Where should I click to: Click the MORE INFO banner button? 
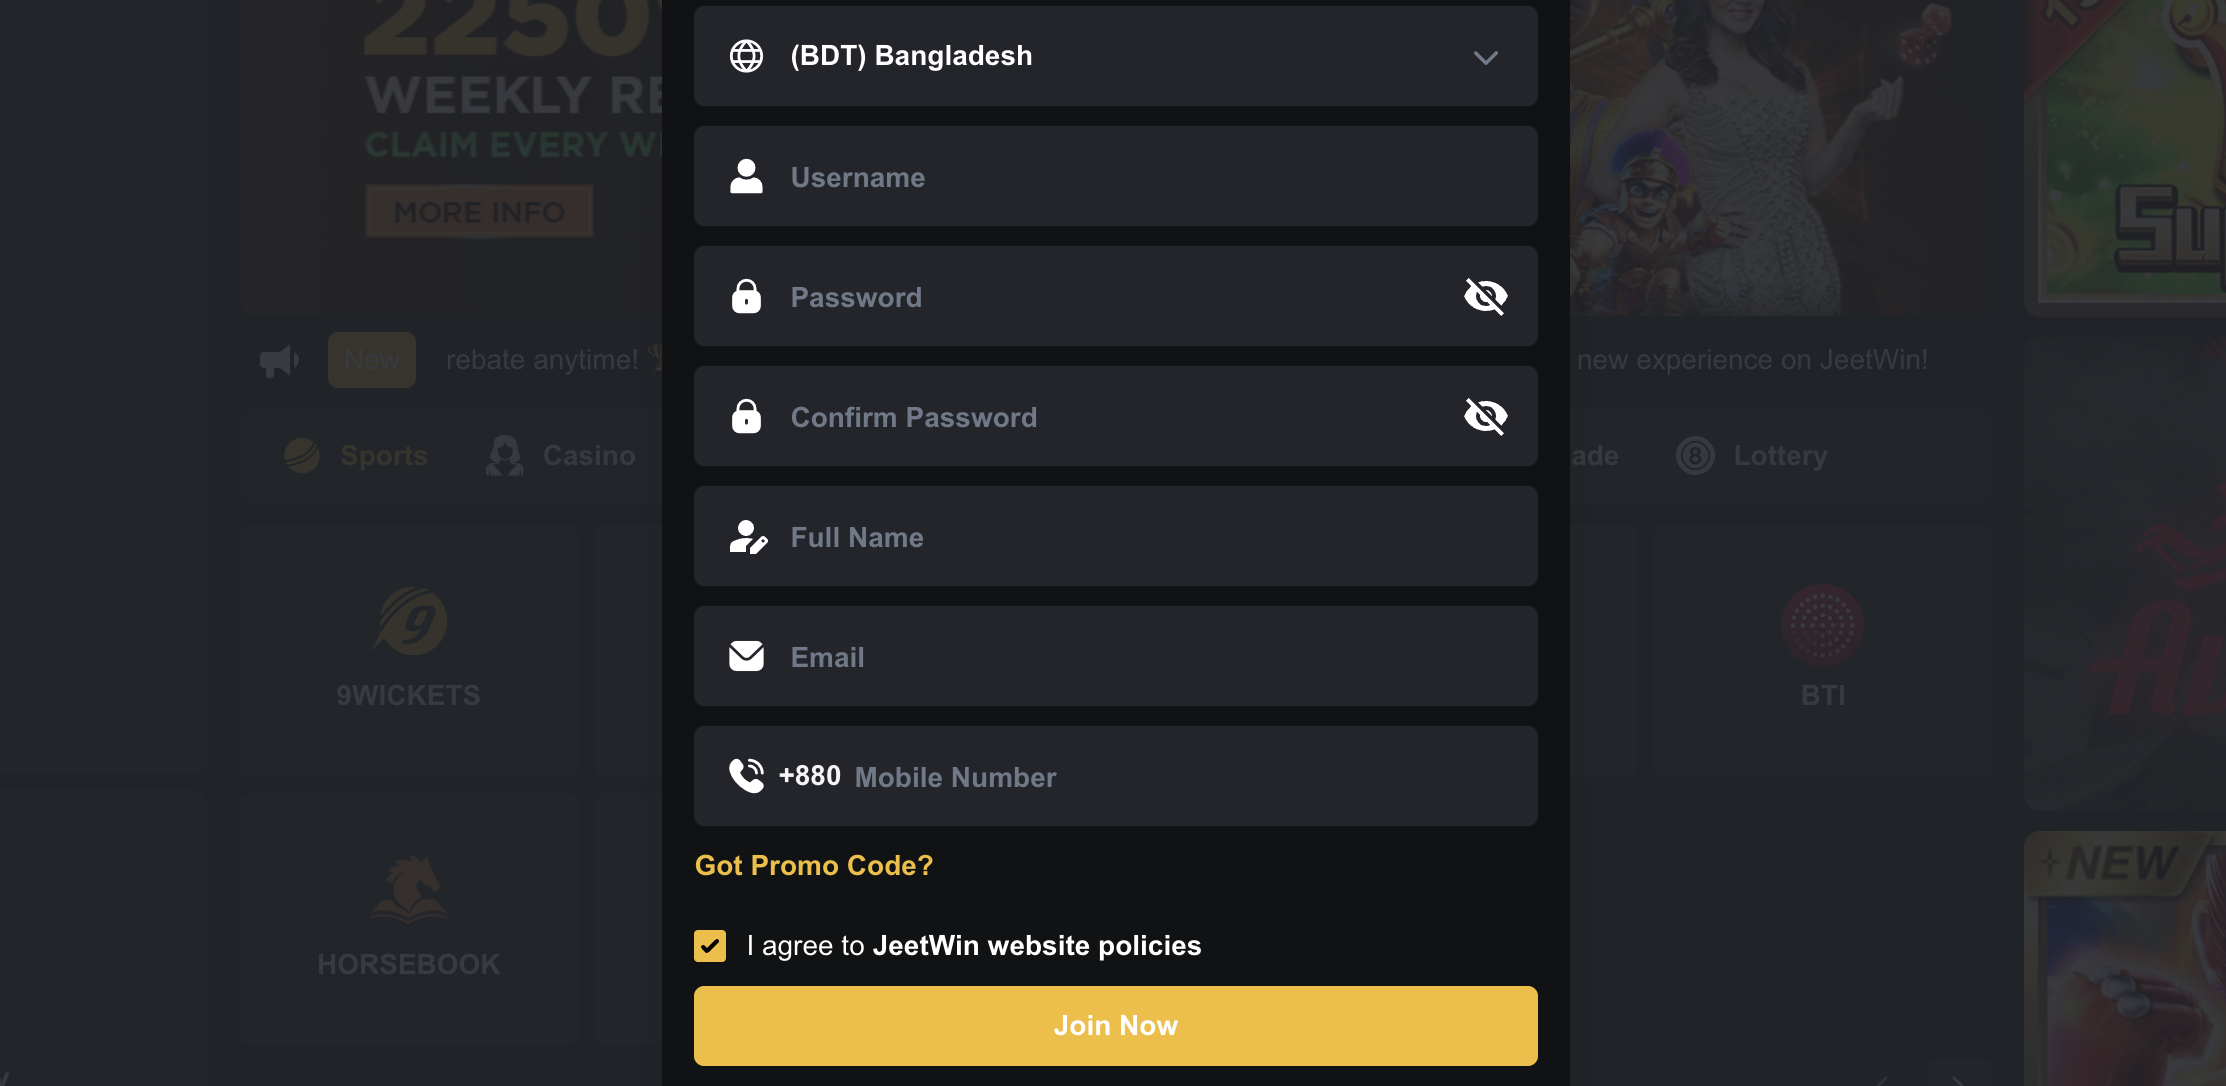pos(479,211)
